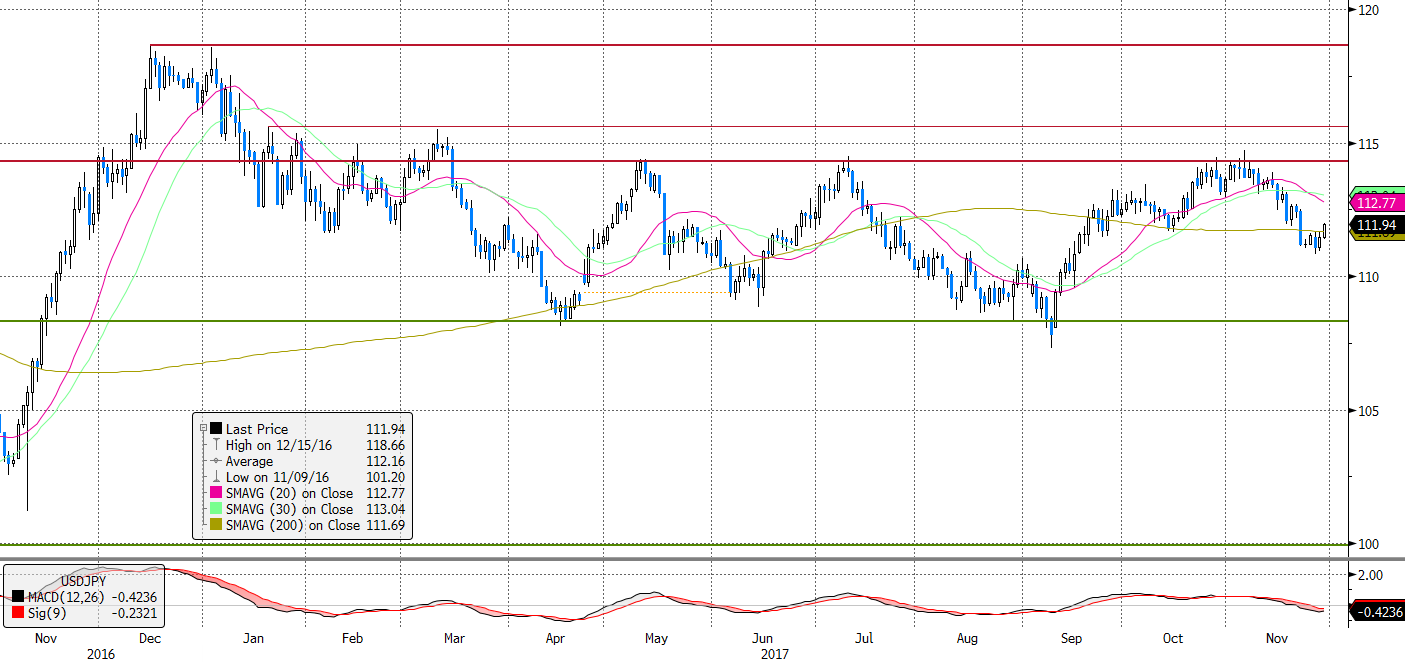The image size is (1405, 664).
Task: Click the 115 price axis label
Action: 1369,144
